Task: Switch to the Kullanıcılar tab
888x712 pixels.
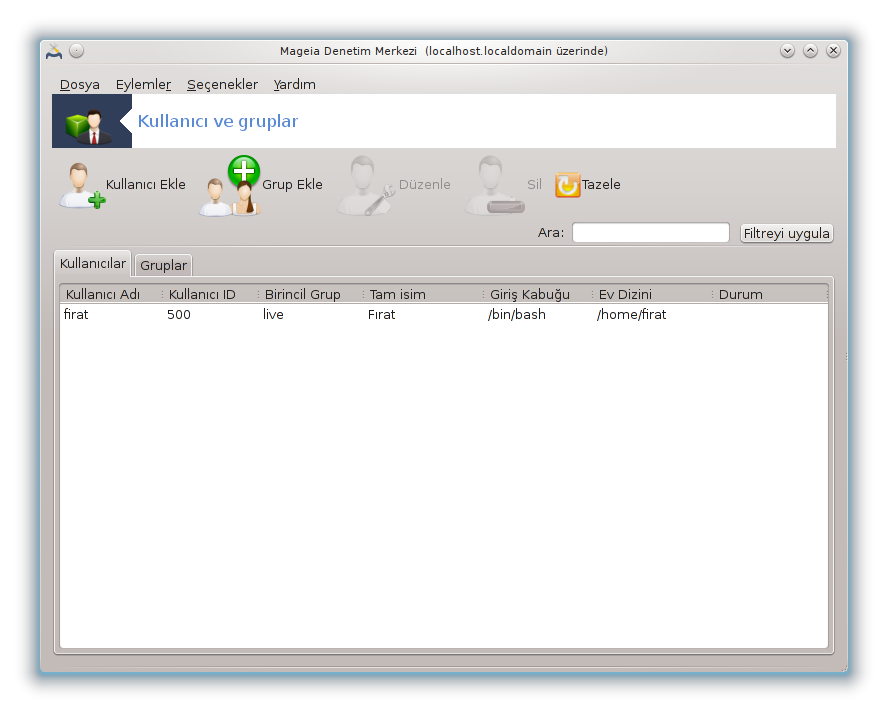Action: point(93,263)
